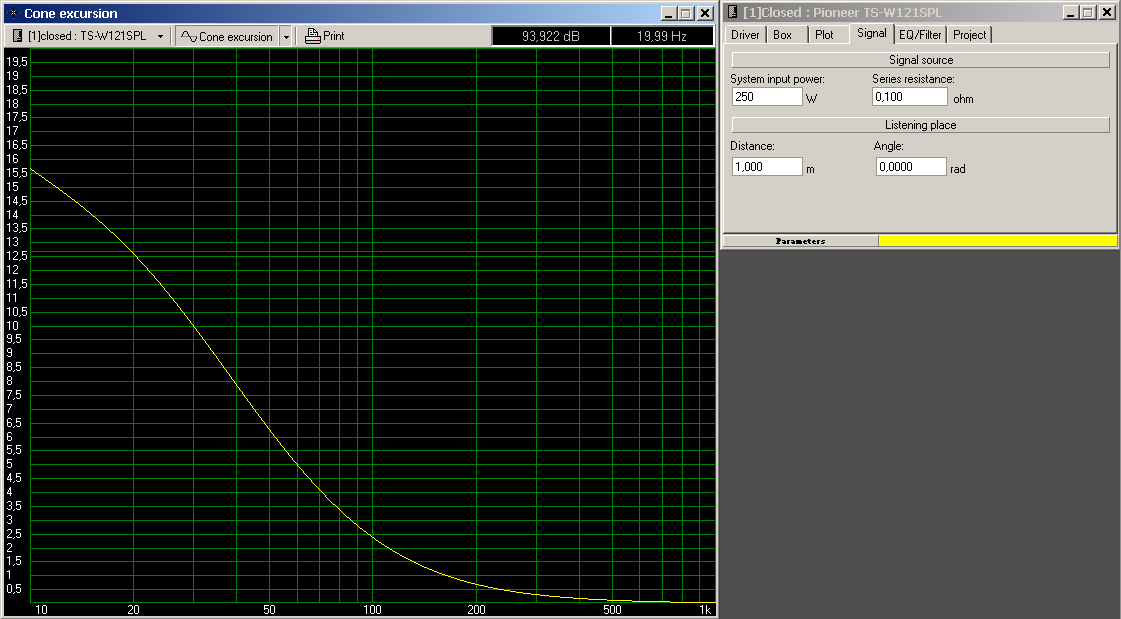Click the Distance input field
This screenshot has width=1121, height=619.
click(766, 167)
